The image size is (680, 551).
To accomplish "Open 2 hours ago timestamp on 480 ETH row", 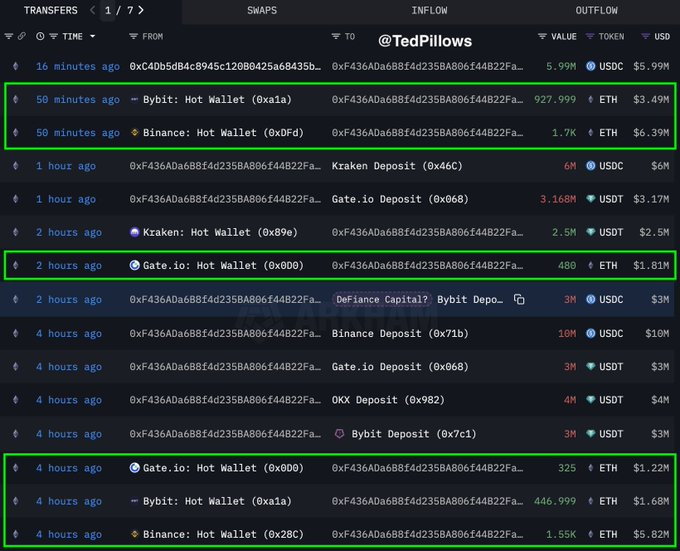I will click(69, 265).
